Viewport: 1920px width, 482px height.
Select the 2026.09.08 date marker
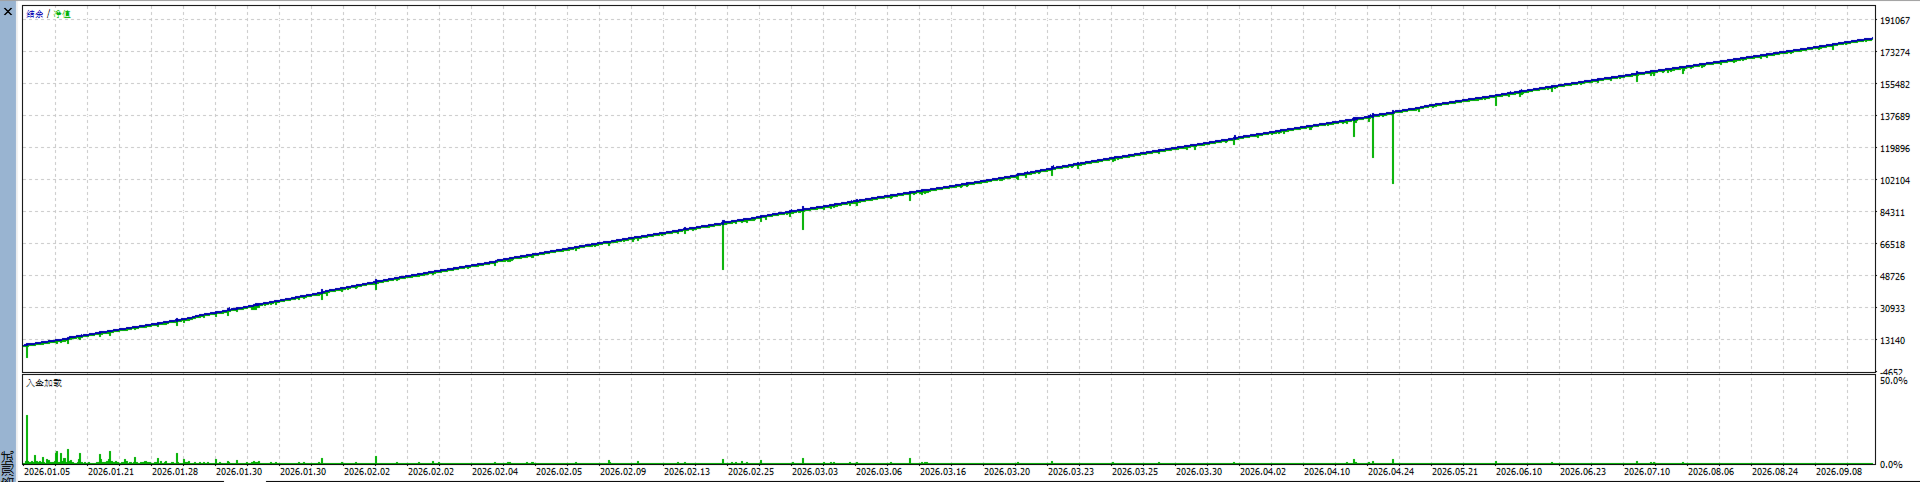tap(1839, 471)
